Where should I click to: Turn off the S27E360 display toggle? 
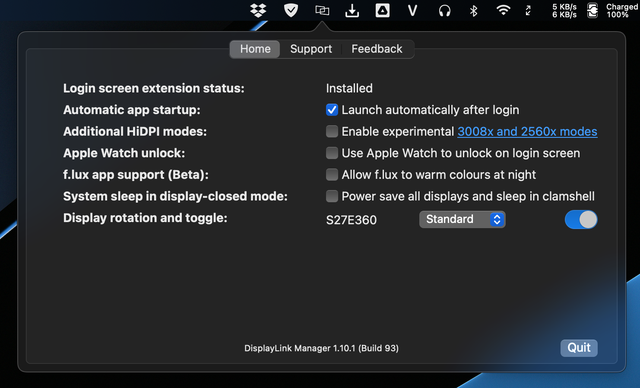click(x=581, y=219)
